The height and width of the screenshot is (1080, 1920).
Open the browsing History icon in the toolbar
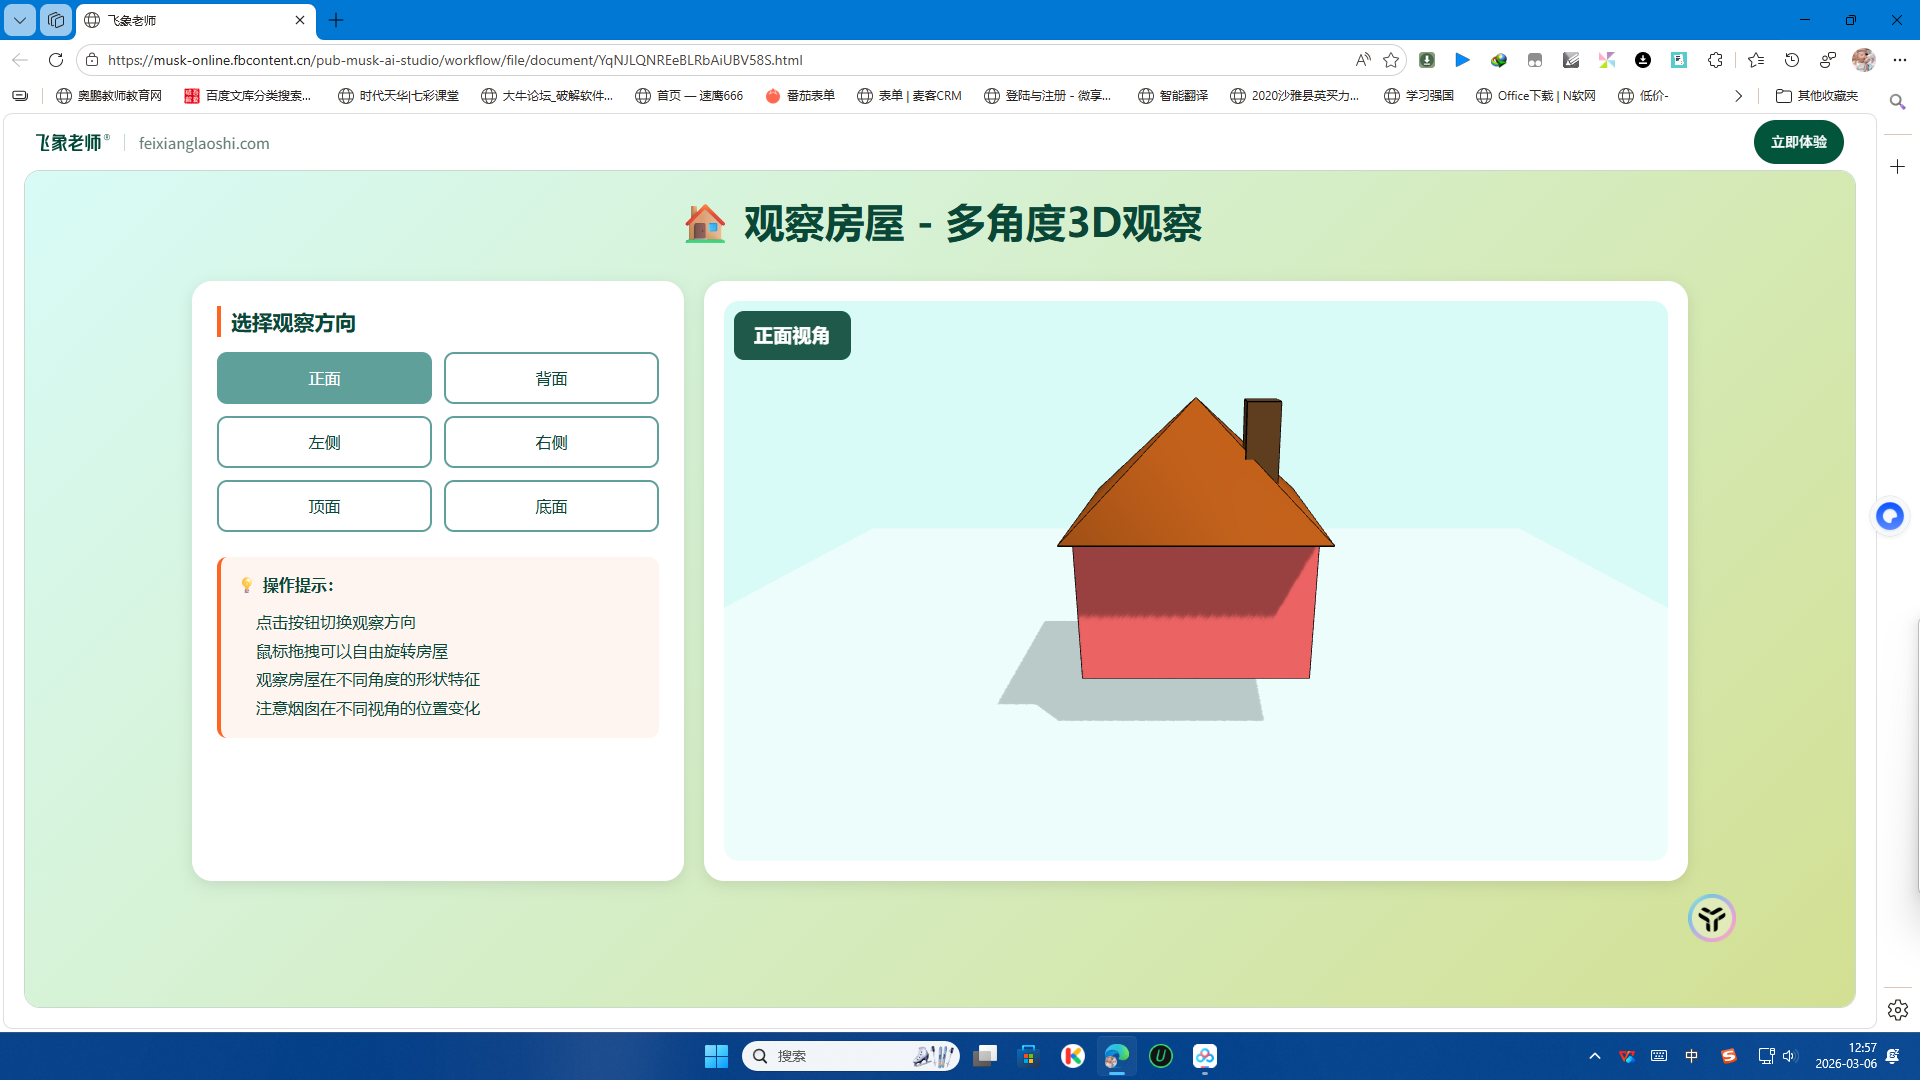1791,60
